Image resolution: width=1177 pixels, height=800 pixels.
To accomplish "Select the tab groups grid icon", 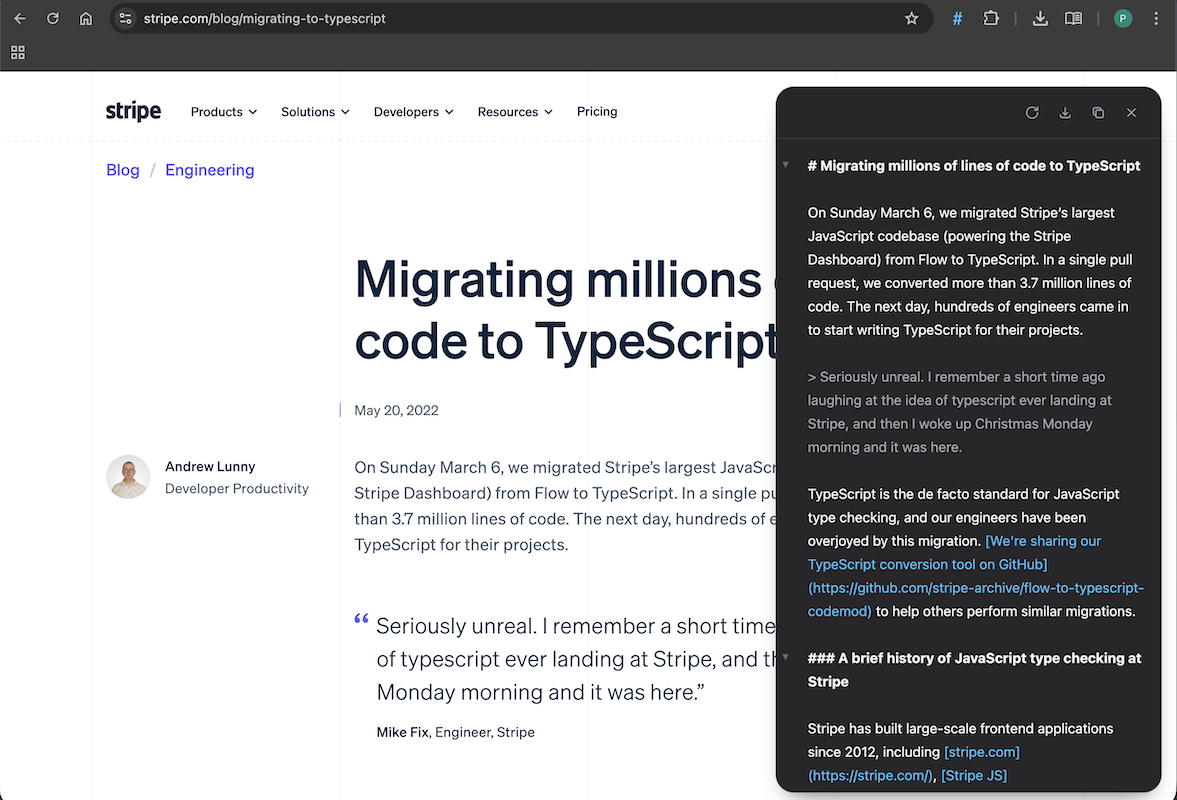I will pos(17,52).
